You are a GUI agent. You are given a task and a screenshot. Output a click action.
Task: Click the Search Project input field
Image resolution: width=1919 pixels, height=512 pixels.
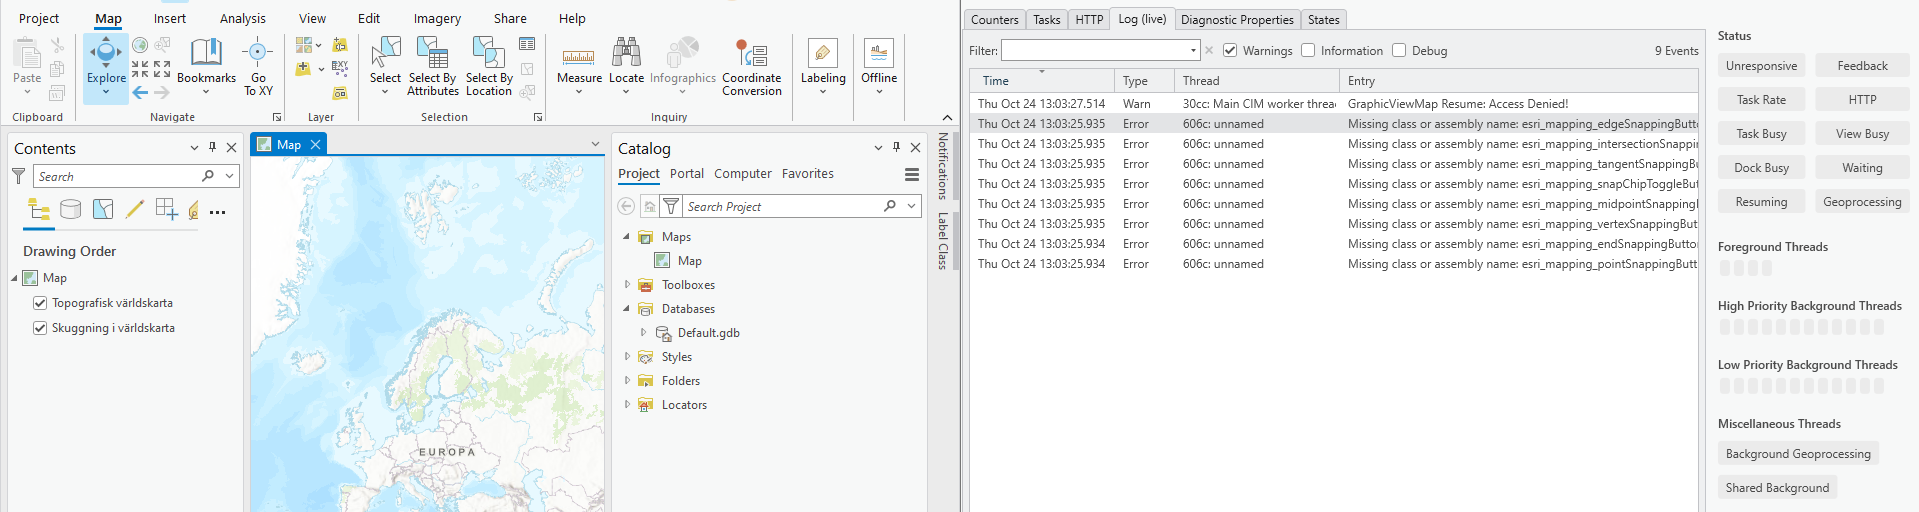(x=780, y=207)
